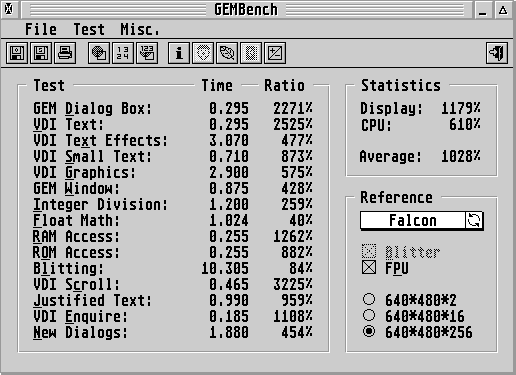Click the 123 with window toolbar icon
Image resolution: width=516 pixels, height=375 pixels.
pyautogui.click(x=147, y=53)
